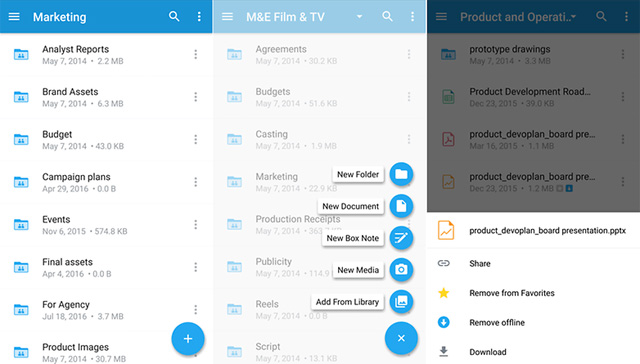The height and width of the screenshot is (364, 640).
Task: Open product_devoplan_board PDF dated Mar 16, 2015
Action: 533,140
